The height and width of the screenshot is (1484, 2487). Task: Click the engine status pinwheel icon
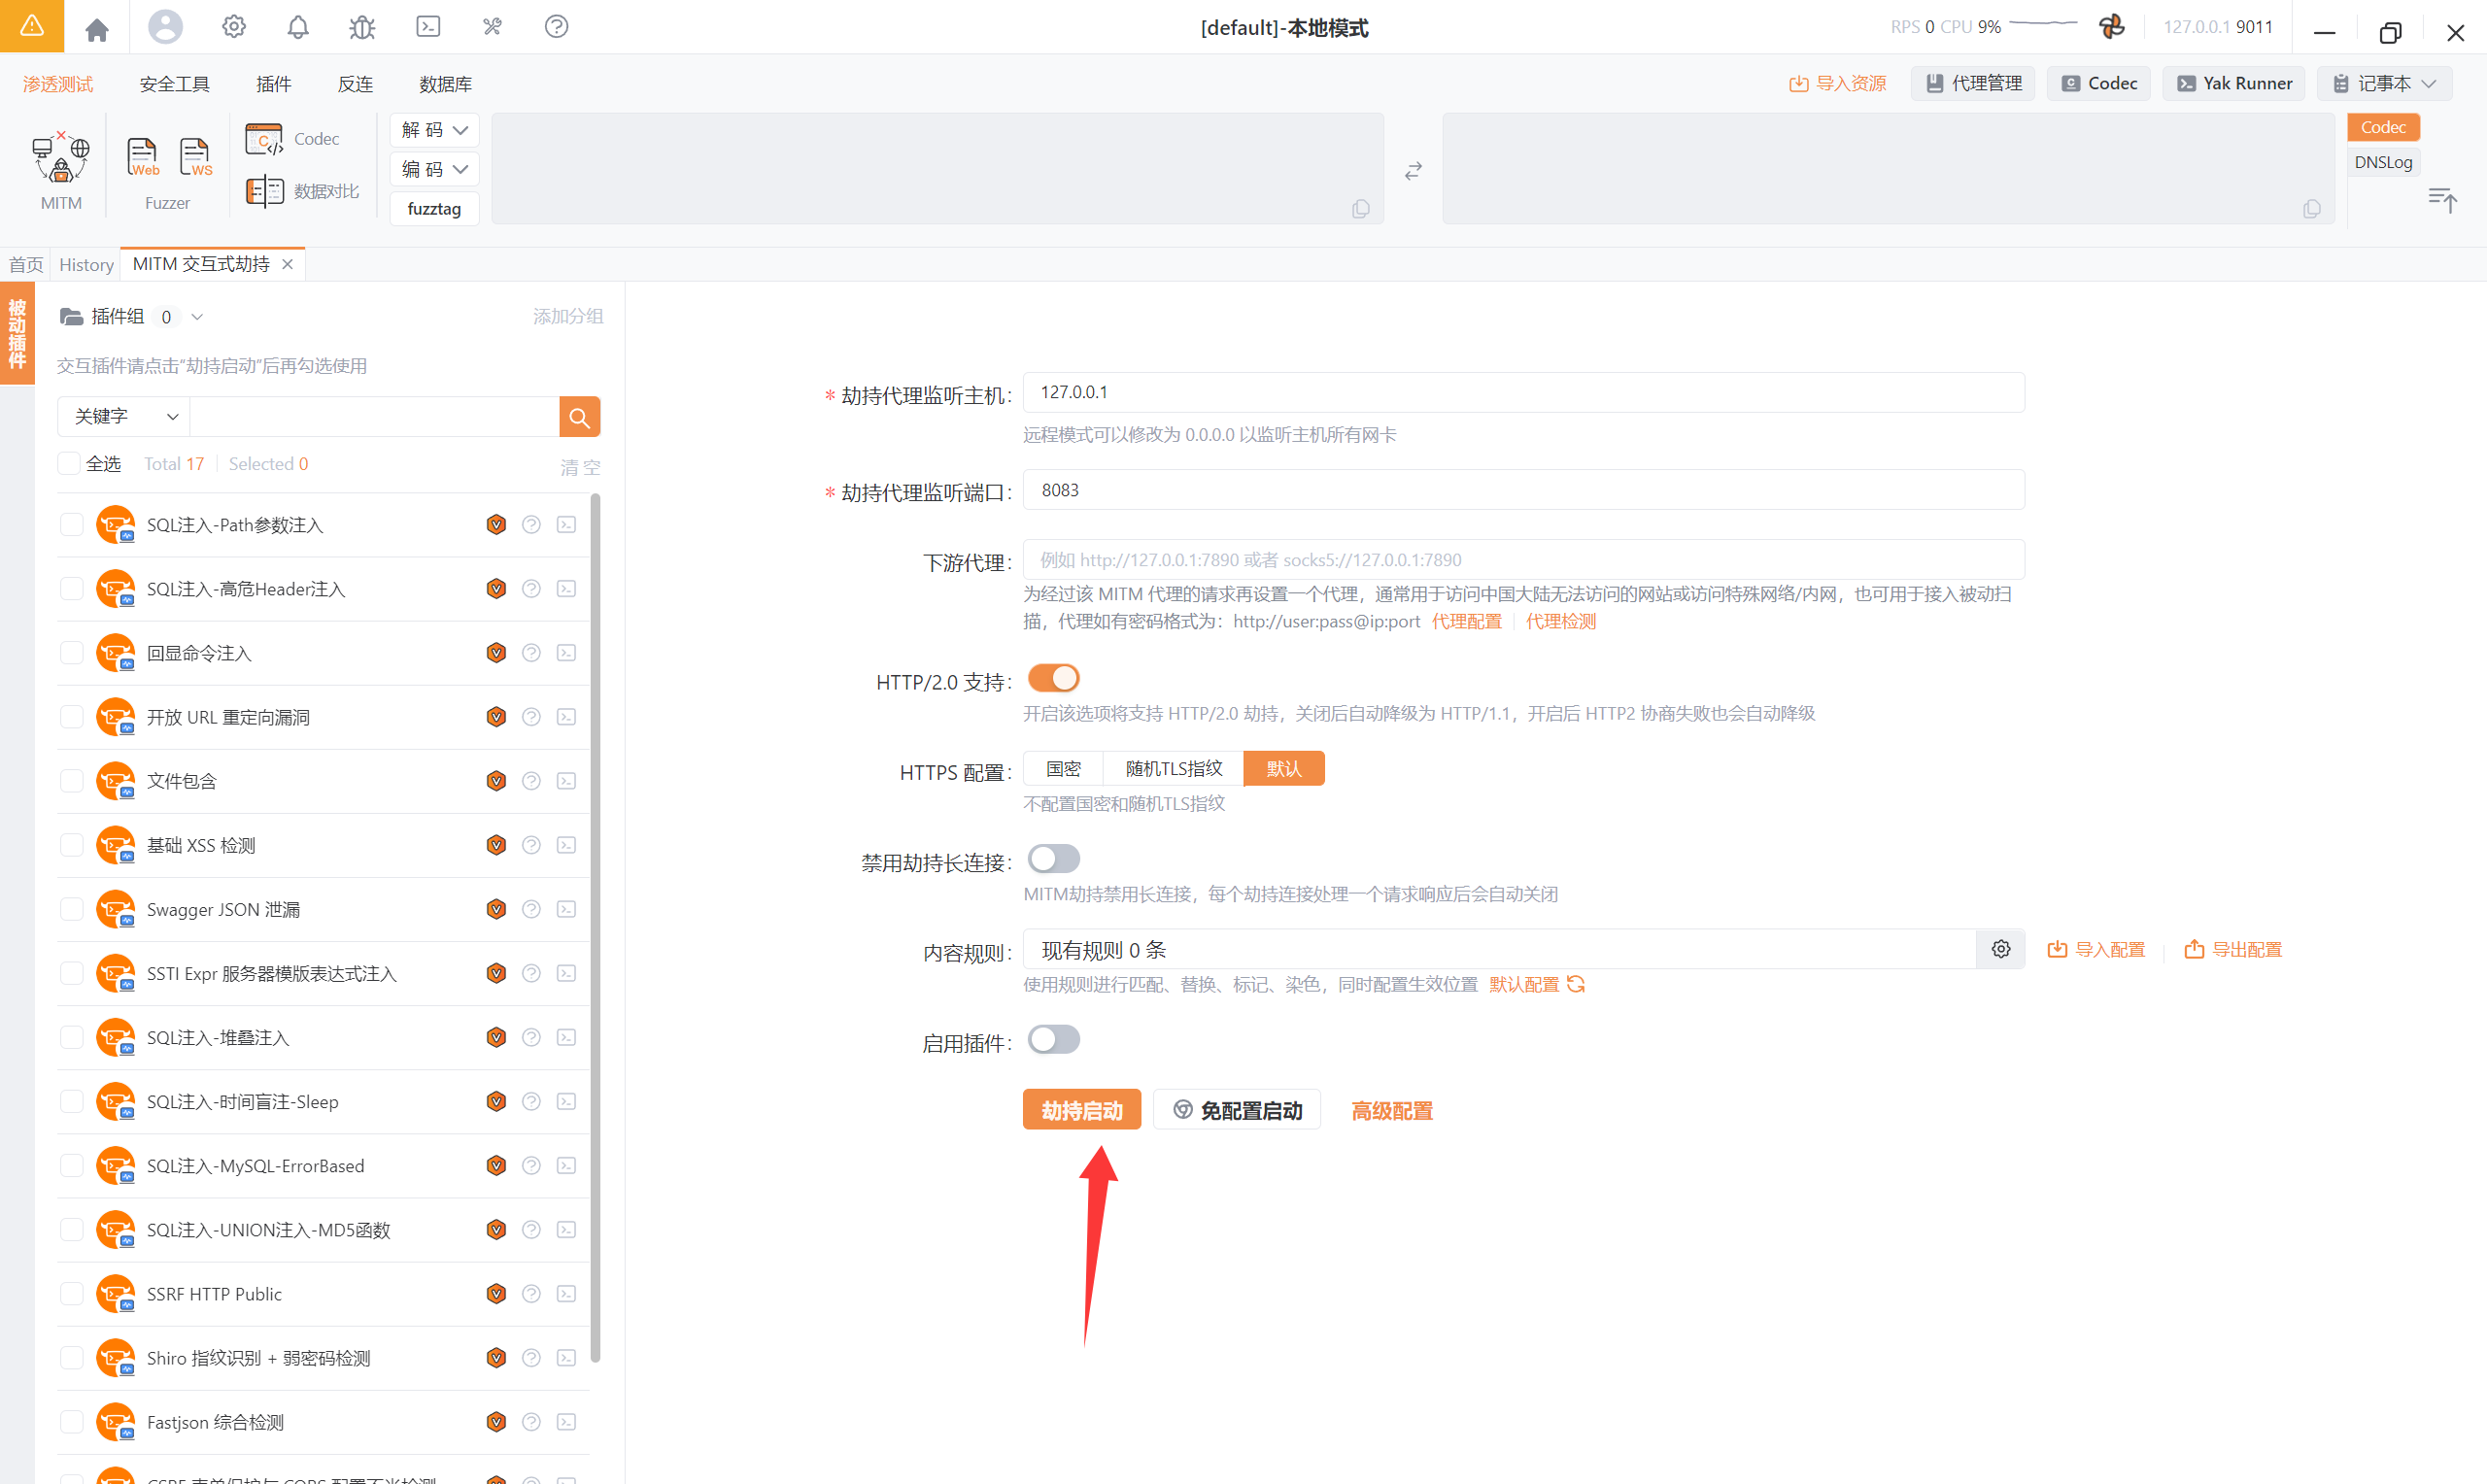tap(2112, 27)
